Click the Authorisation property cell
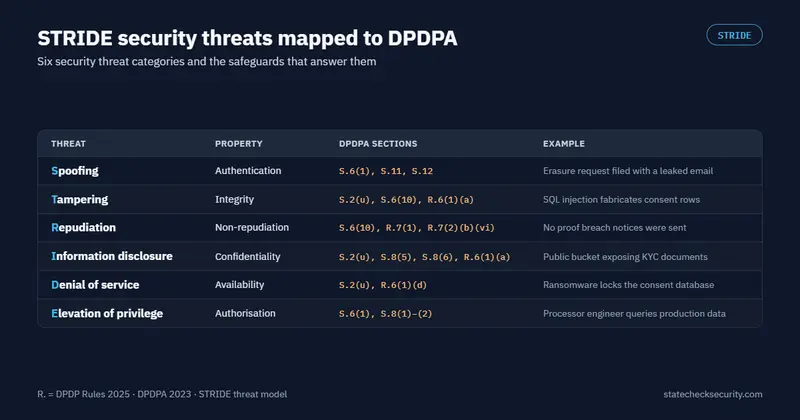The image size is (800, 420). coord(245,313)
